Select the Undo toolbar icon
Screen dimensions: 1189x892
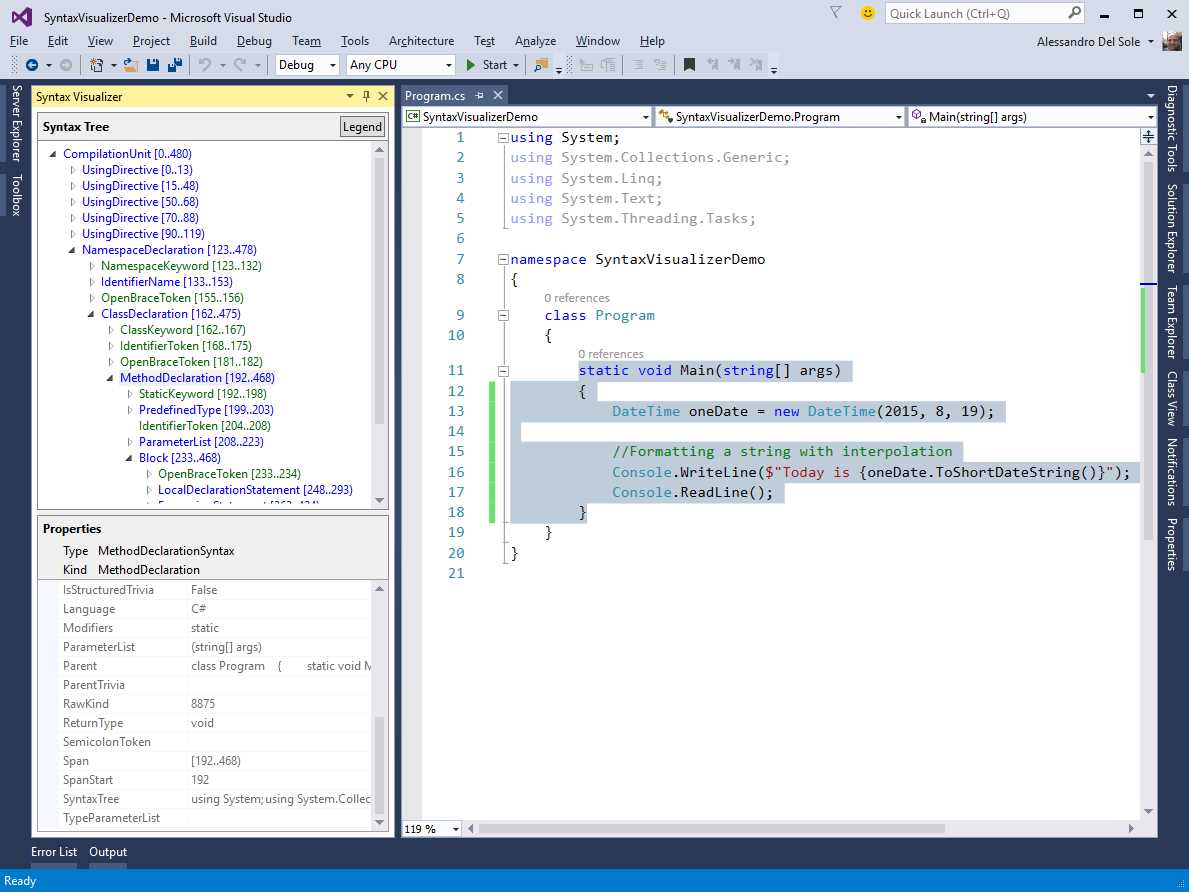(x=203, y=64)
